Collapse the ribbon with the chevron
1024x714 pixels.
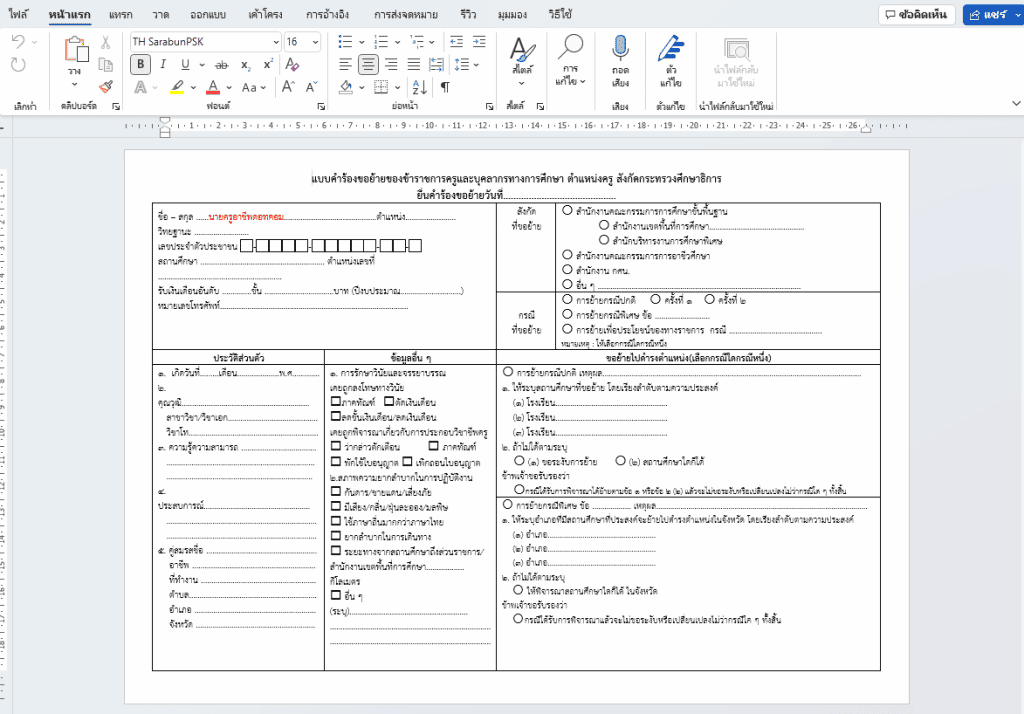(1016, 103)
